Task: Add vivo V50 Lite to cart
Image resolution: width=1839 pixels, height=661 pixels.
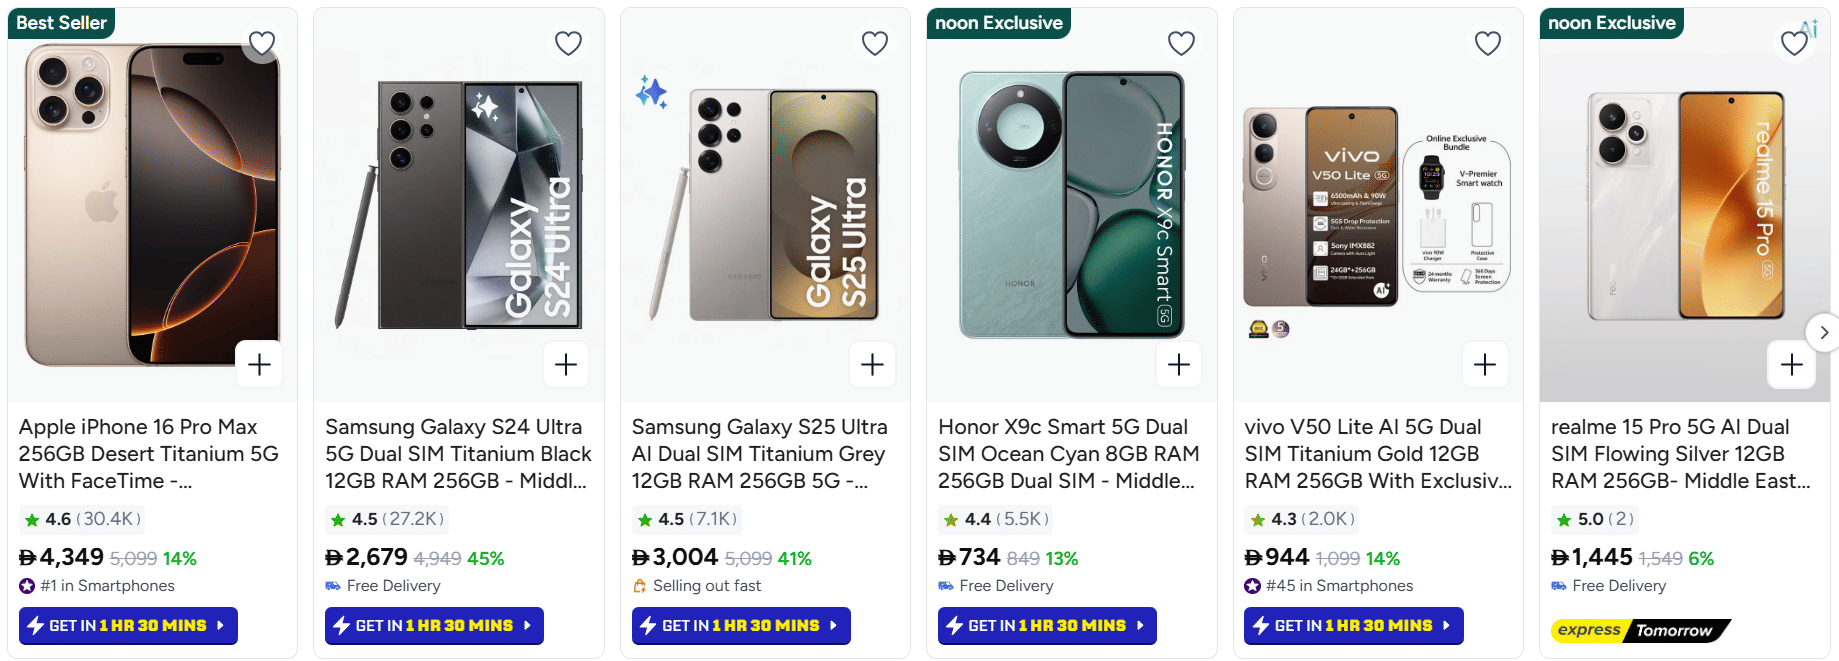Action: [1485, 365]
